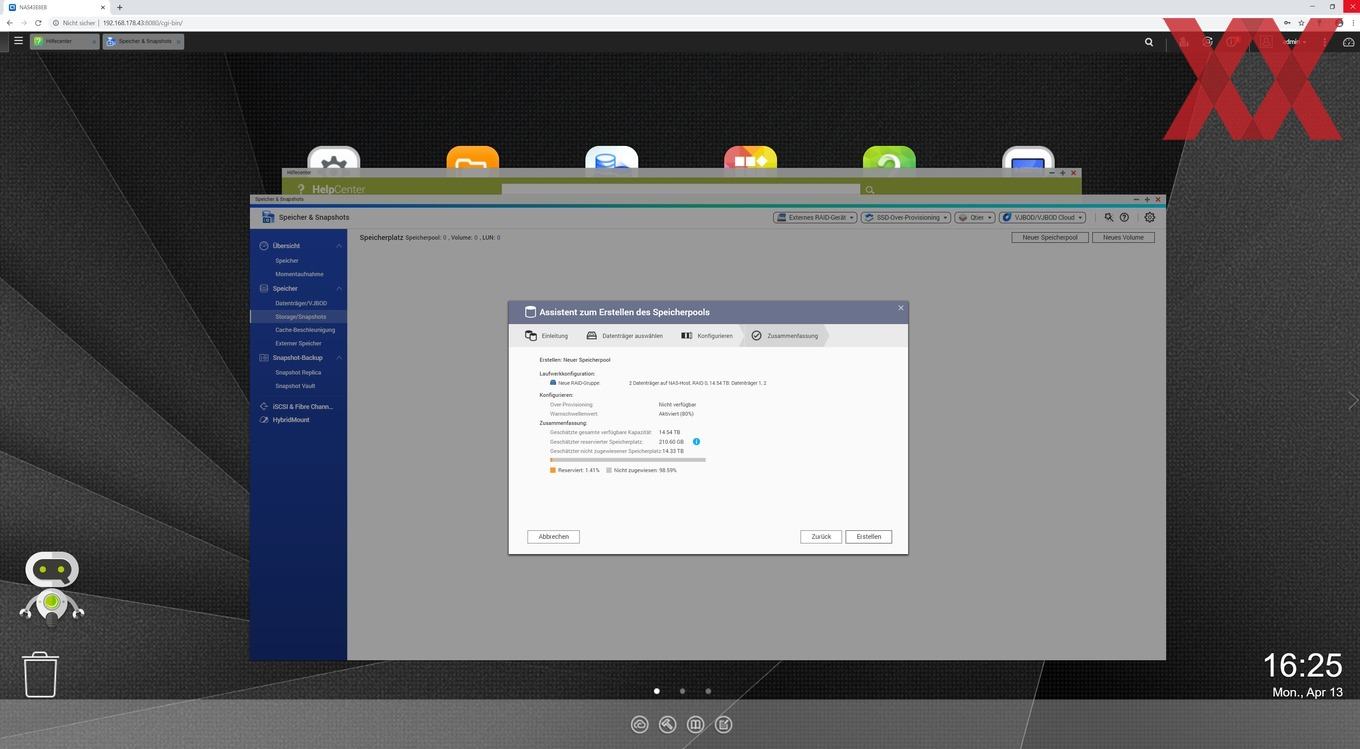Open the Recycle Bin on the desktop
The width and height of the screenshot is (1360, 749).
(x=41, y=674)
